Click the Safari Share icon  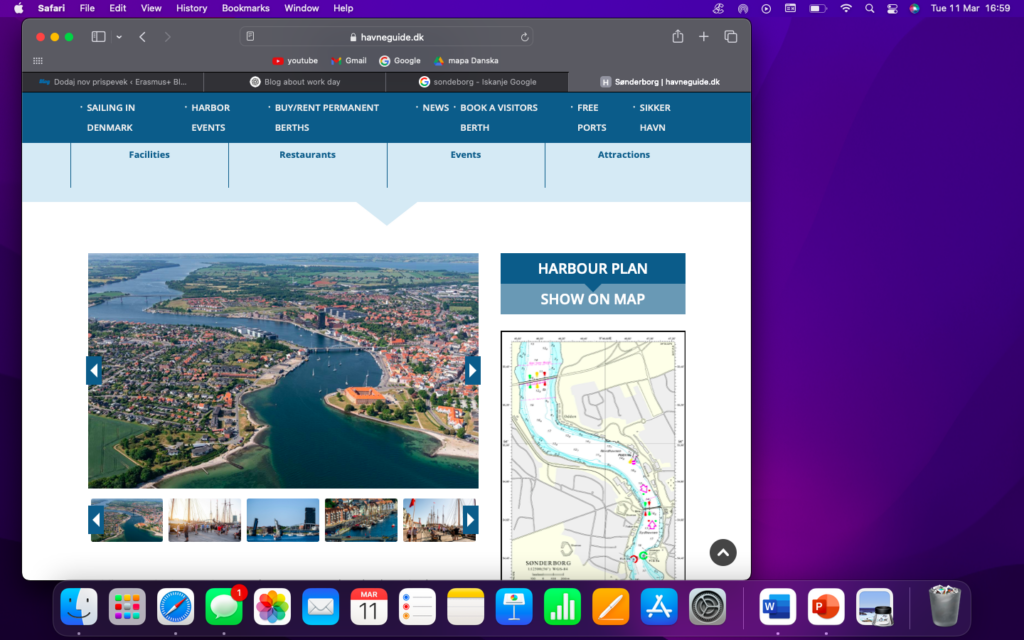[x=678, y=37]
